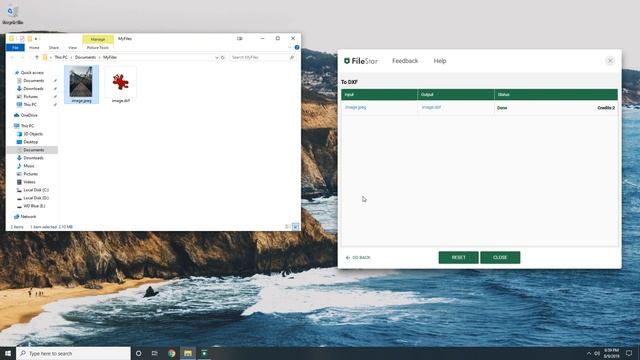The height and width of the screenshot is (360, 640).
Task: Select highlighted Documents under This PC
Action: (x=33, y=150)
